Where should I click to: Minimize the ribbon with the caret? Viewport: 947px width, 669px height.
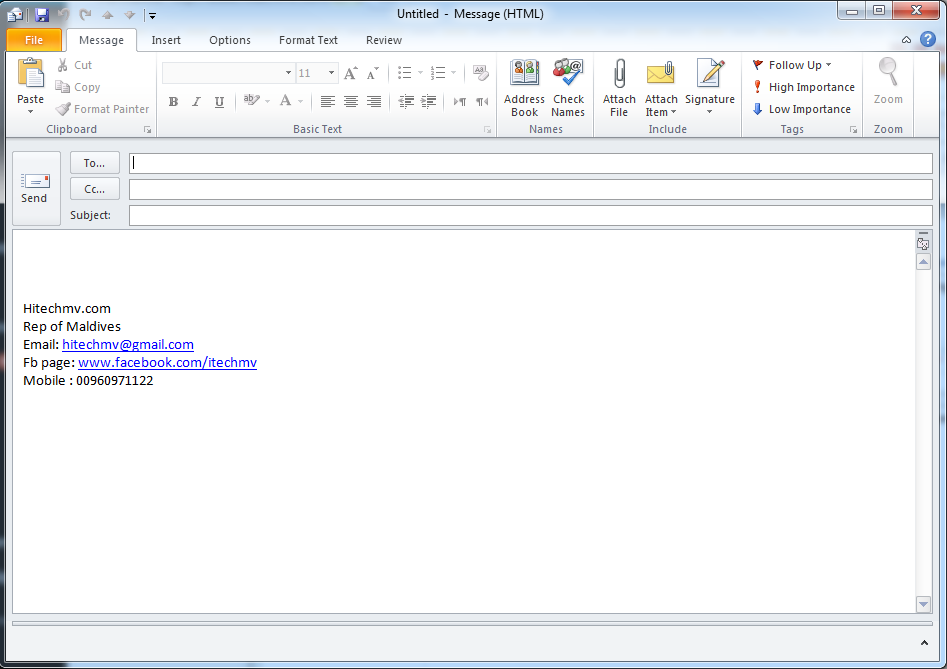click(907, 40)
